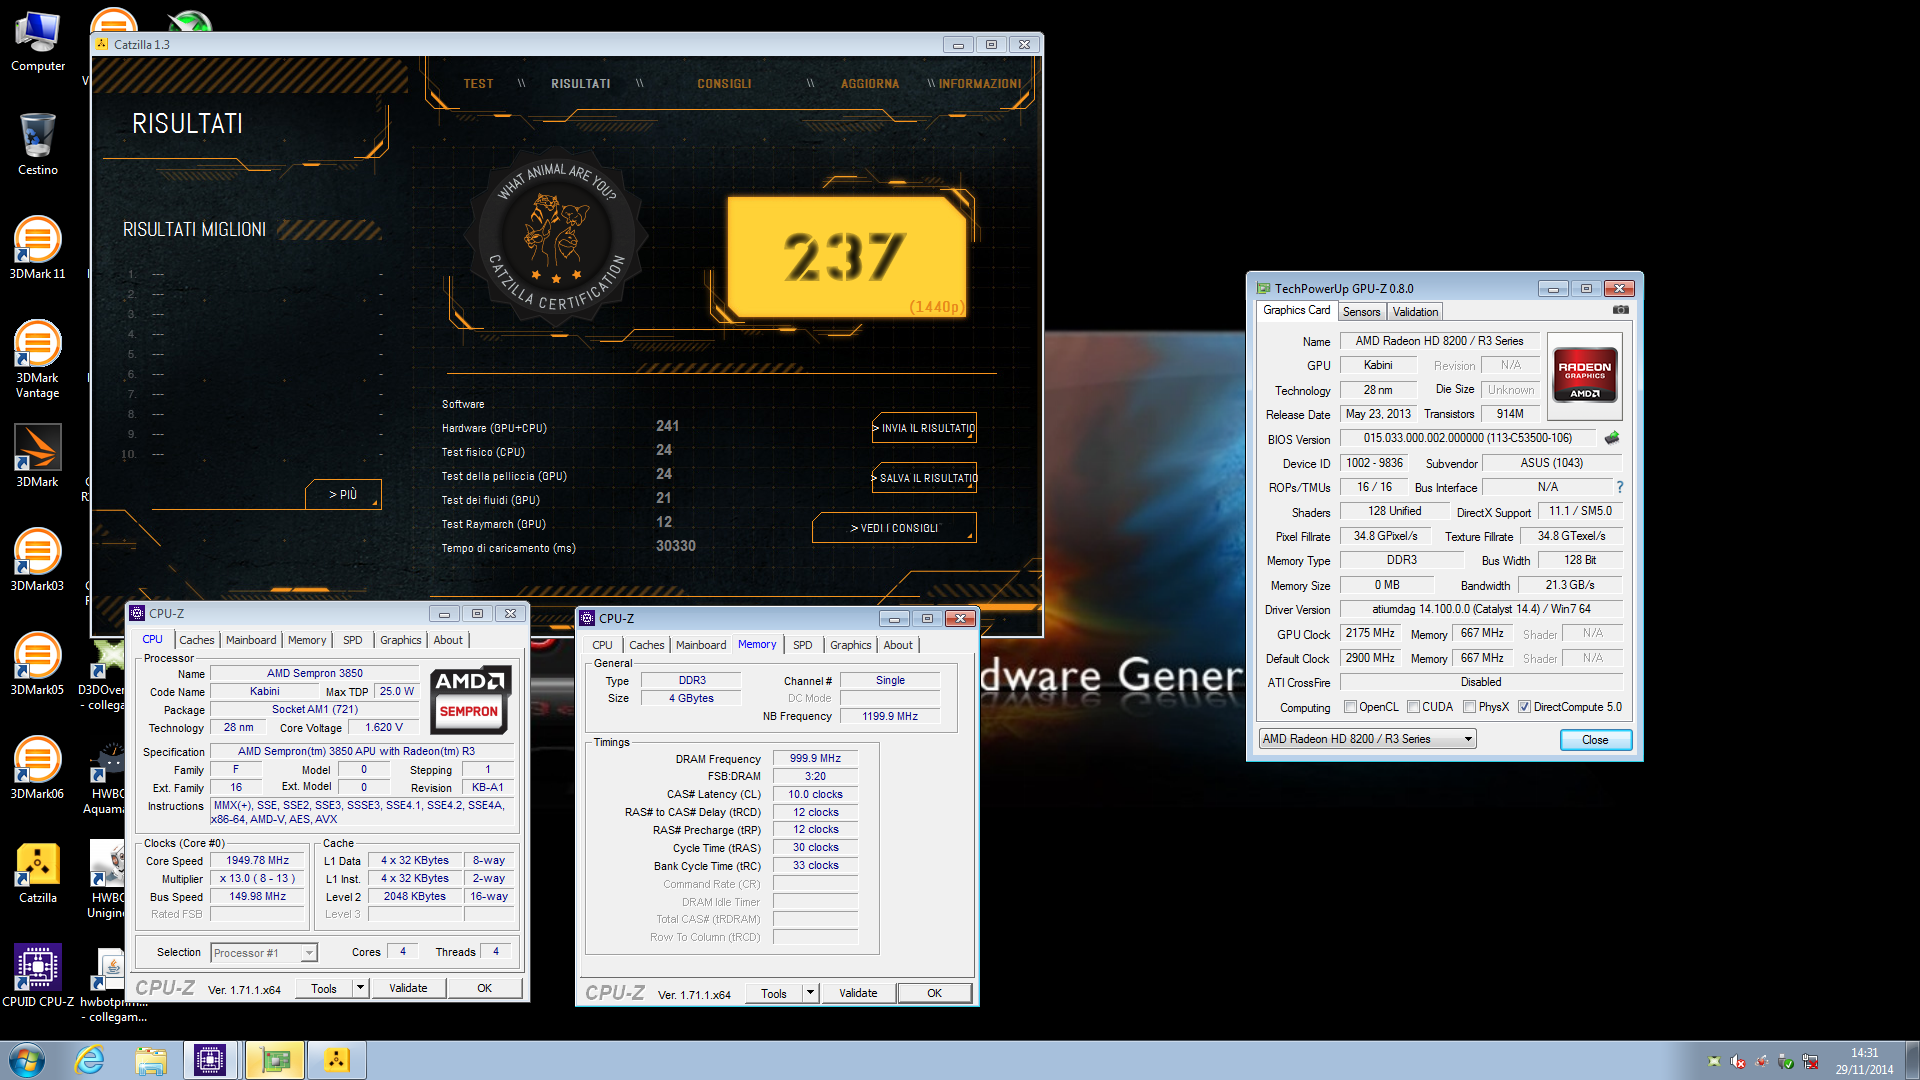Click INVIA IL RISULTATO button
Viewport: 1920px width, 1080px height.
[924, 428]
